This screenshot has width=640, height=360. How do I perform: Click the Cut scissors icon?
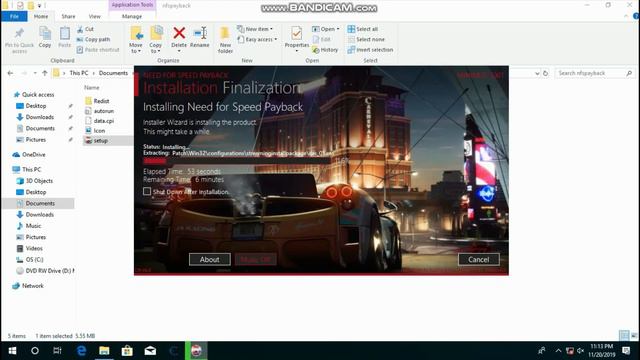point(80,29)
